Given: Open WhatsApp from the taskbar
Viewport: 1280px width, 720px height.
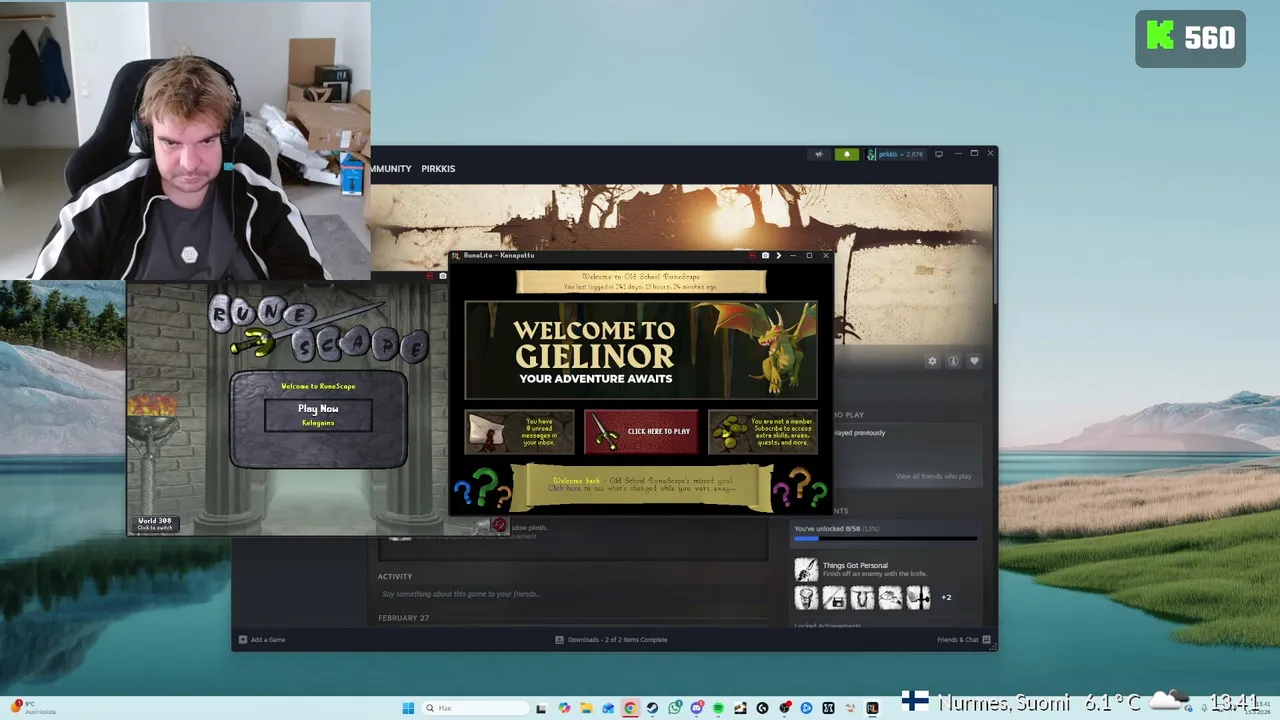Looking at the screenshot, I should [x=675, y=708].
